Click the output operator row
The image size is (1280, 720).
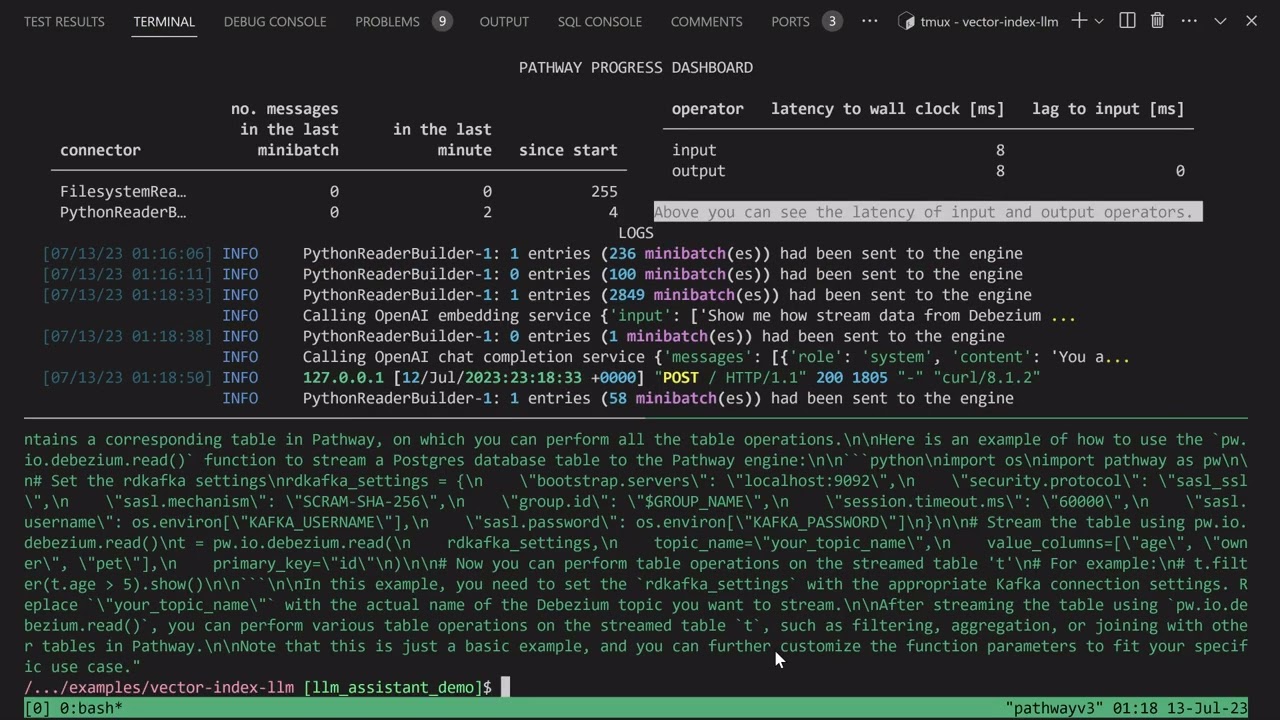click(x=928, y=171)
